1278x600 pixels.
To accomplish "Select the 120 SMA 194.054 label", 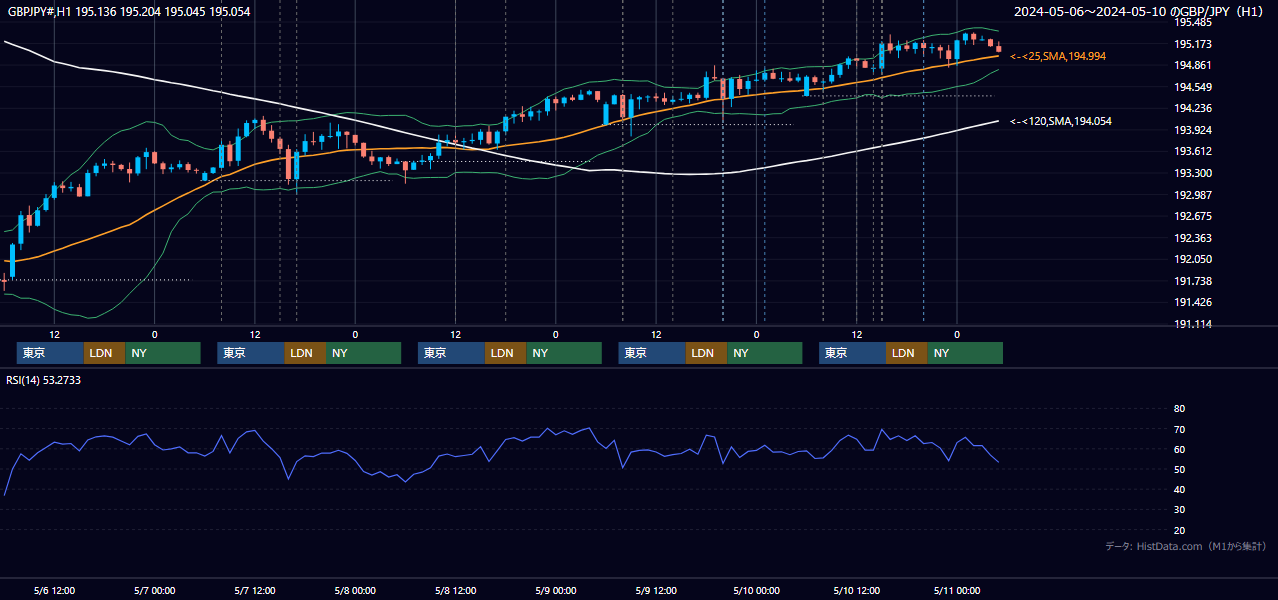I will pos(1061,121).
